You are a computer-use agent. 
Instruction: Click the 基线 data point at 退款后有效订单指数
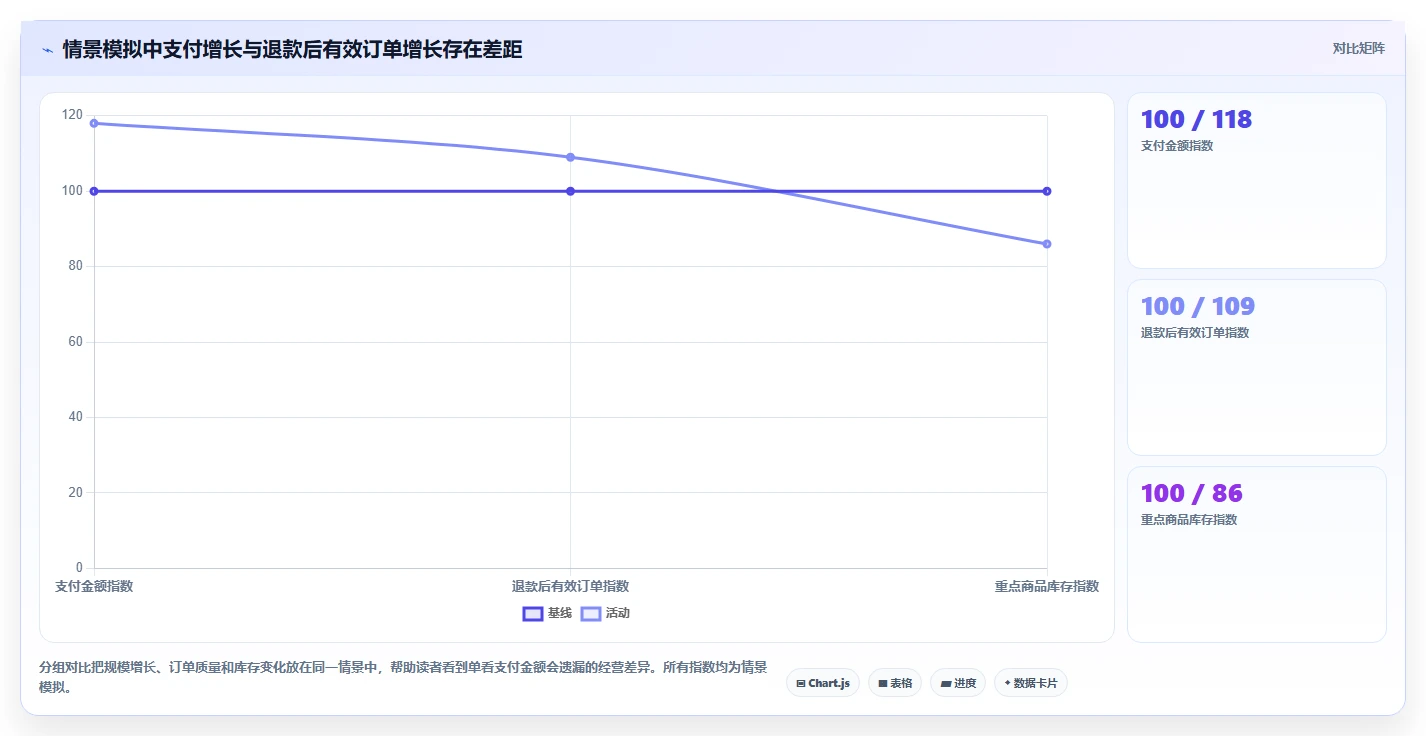pos(570,191)
